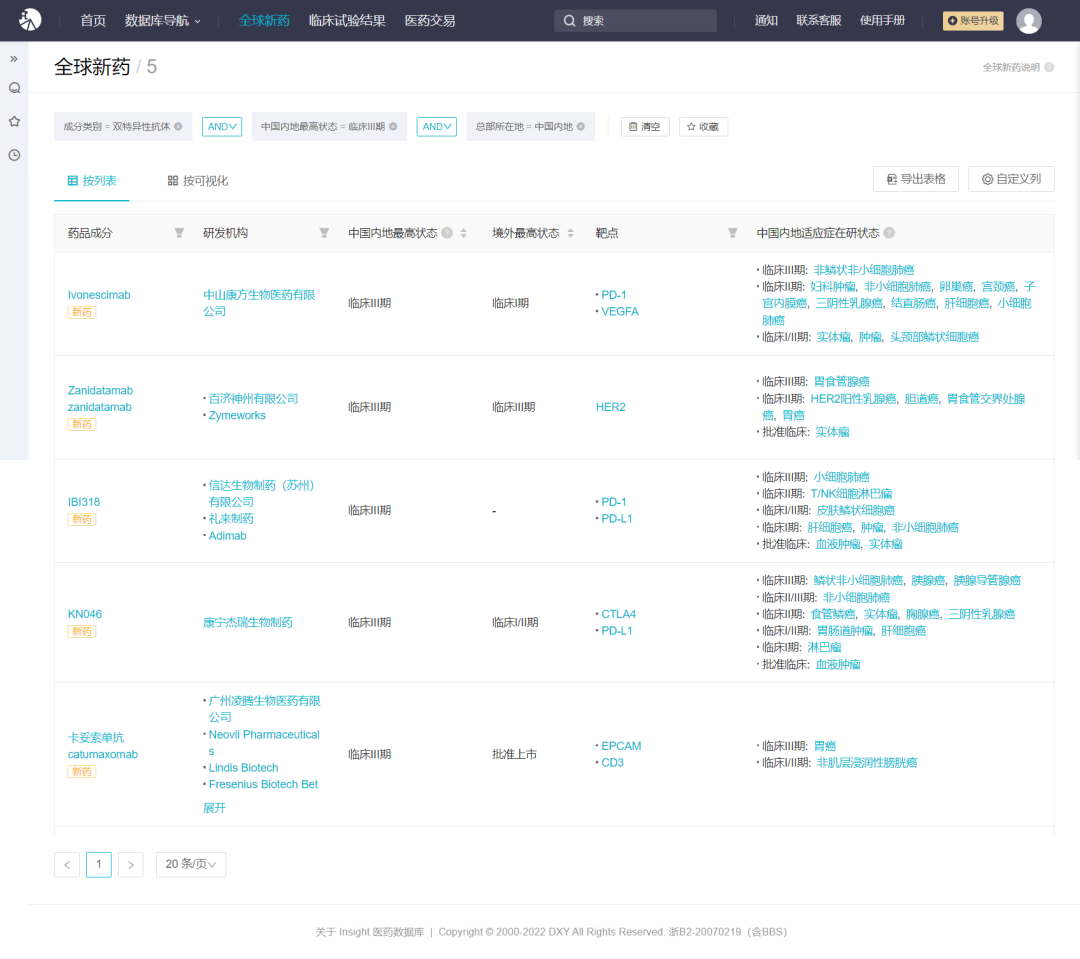Filter the 研发机构 column

(324, 233)
